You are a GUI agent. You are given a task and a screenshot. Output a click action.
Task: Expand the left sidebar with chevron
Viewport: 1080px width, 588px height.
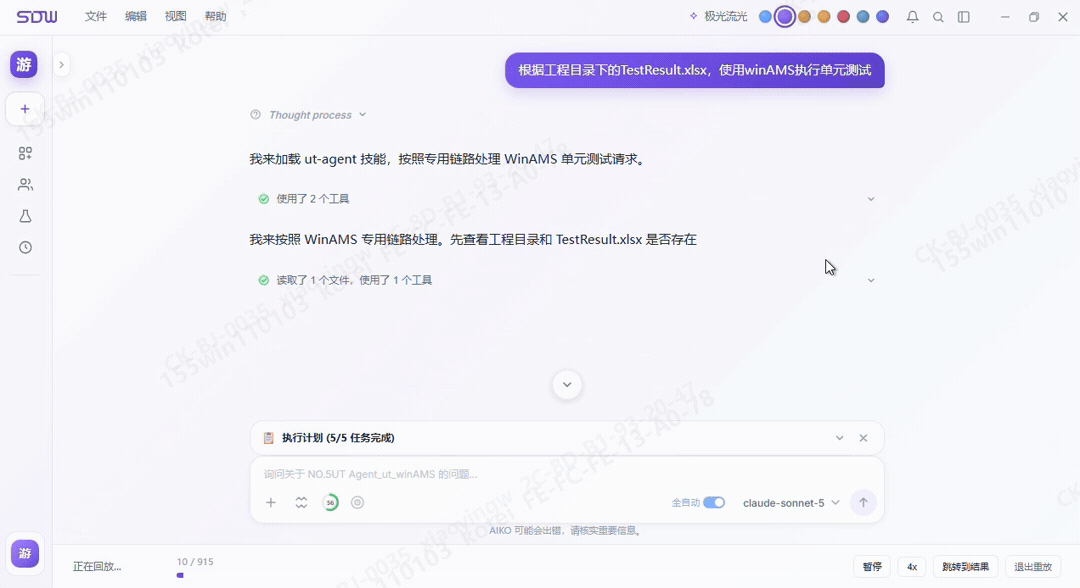[61, 65]
